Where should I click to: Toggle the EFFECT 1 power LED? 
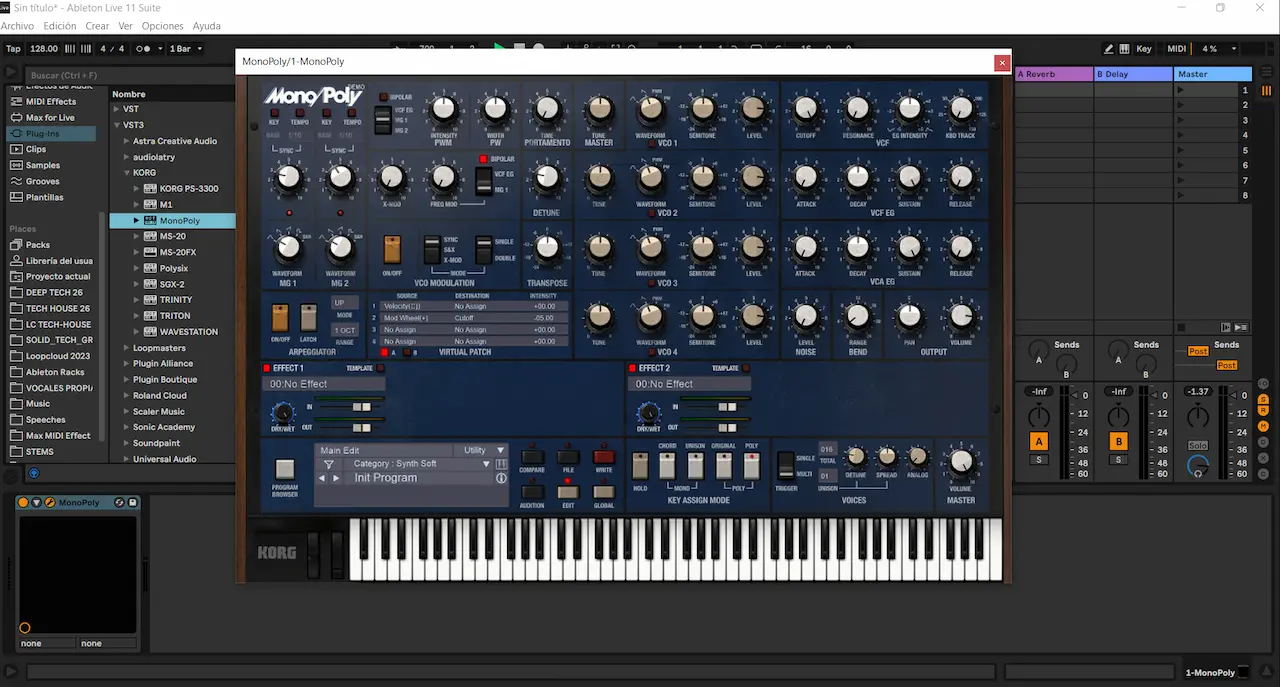click(x=267, y=368)
